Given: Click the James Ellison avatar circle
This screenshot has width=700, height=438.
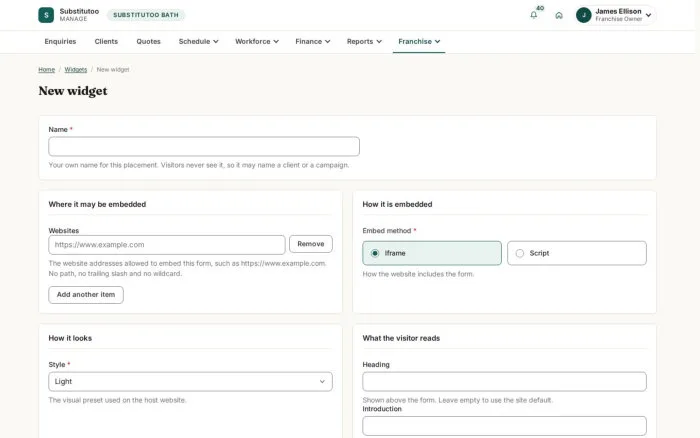Looking at the screenshot, I should click(x=583, y=15).
